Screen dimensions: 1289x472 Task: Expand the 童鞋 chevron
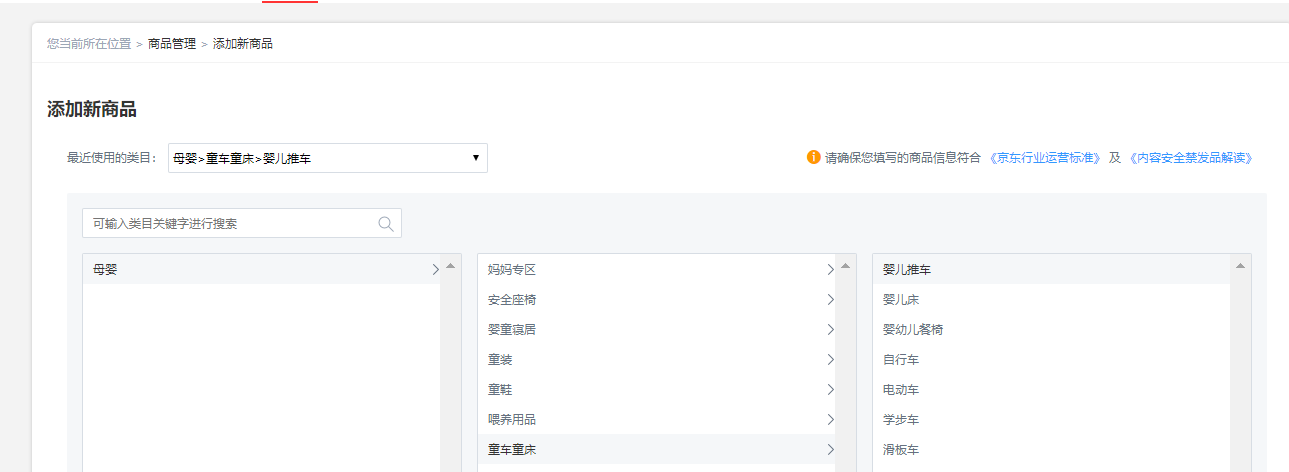(830, 389)
